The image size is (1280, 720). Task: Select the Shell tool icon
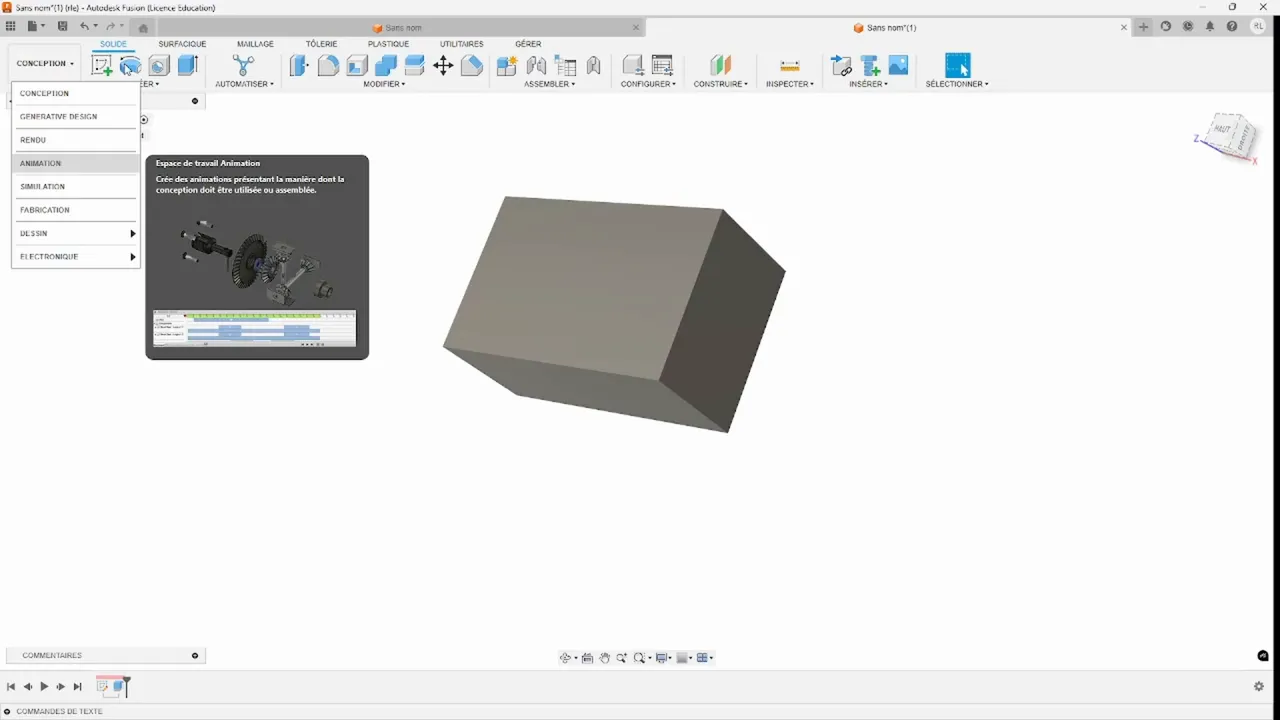[357, 66]
